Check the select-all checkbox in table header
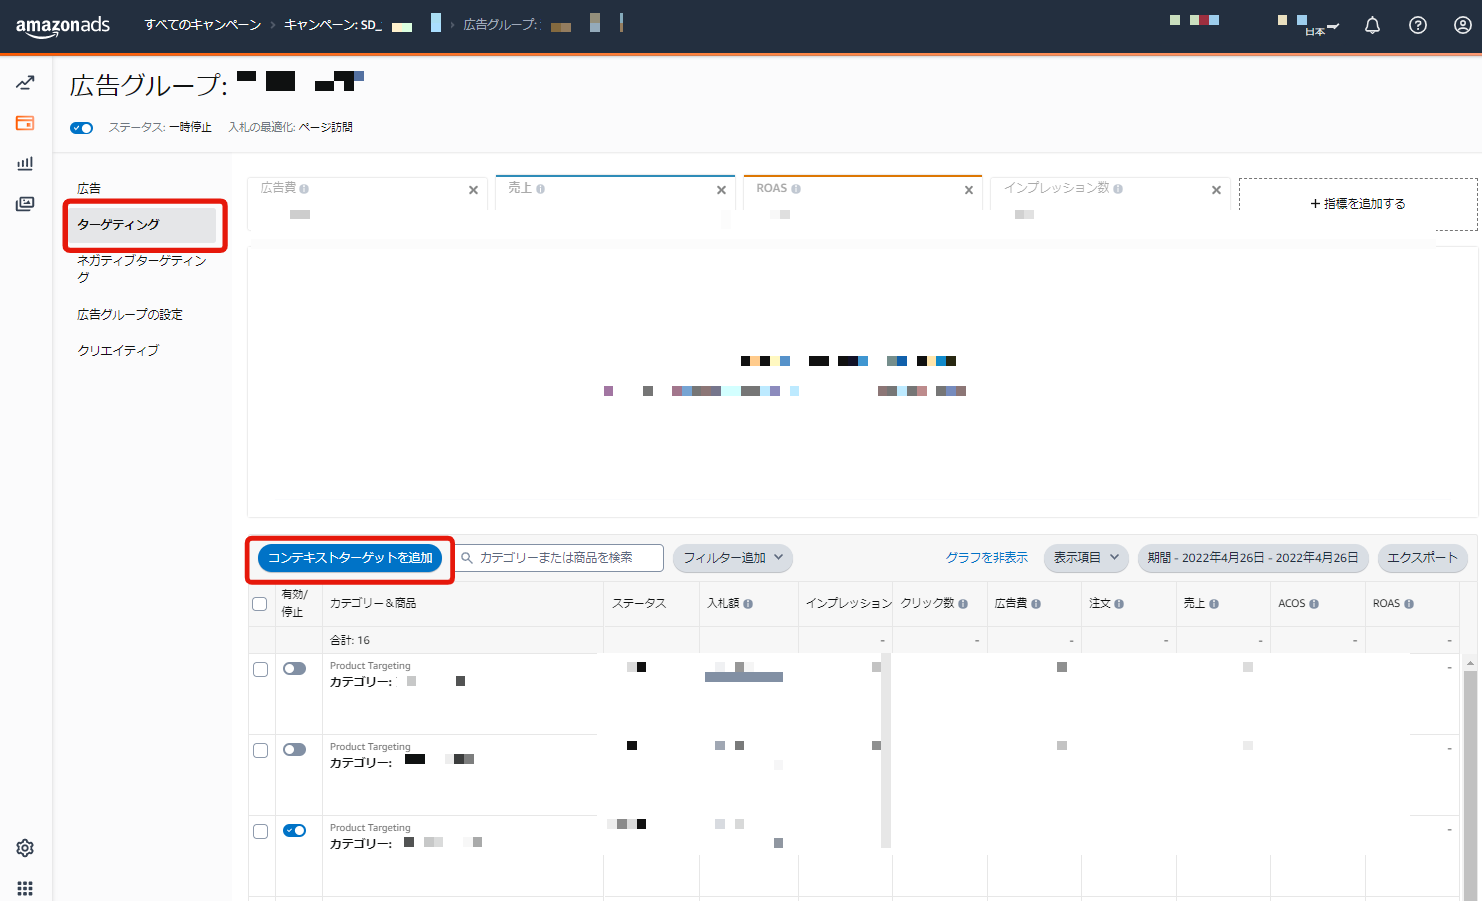Image resolution: width=1482 pixels, height=901 pixels. click(260, 604)
